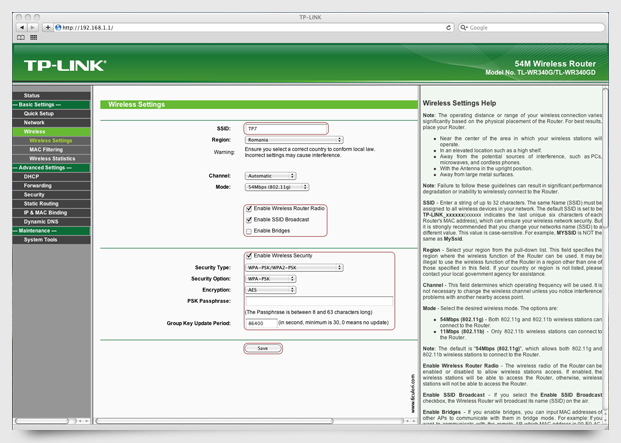
Task: Click the Basic Settings section header
Action: pos(51,105)
